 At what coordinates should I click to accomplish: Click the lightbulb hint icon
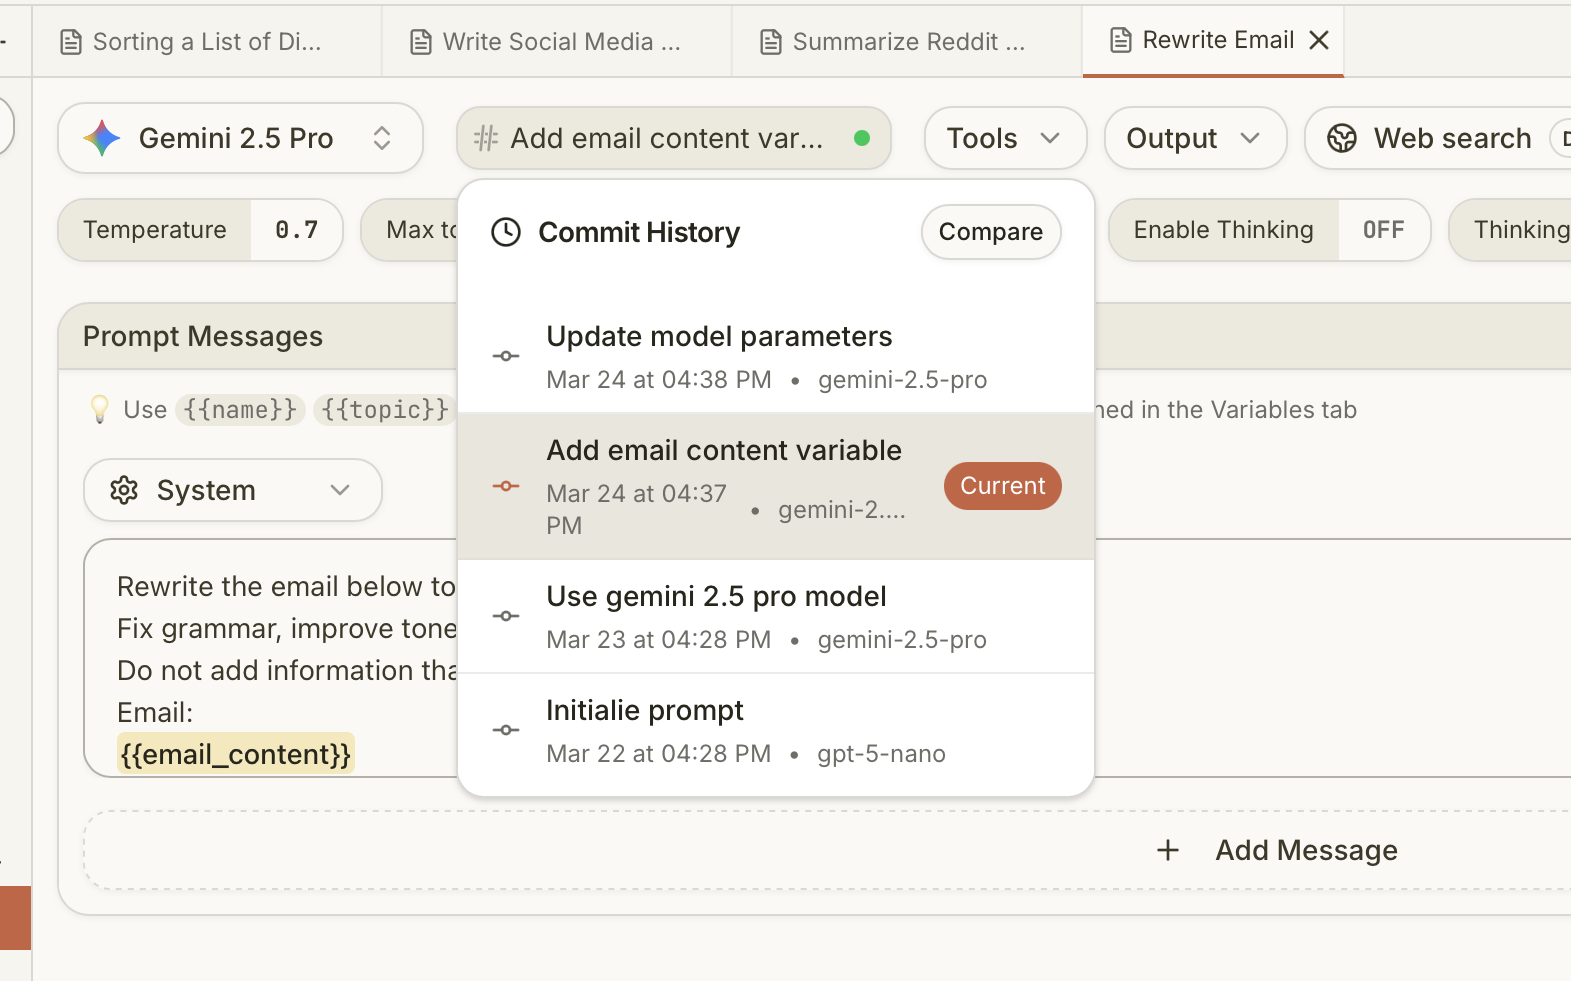tap(100, 409)
